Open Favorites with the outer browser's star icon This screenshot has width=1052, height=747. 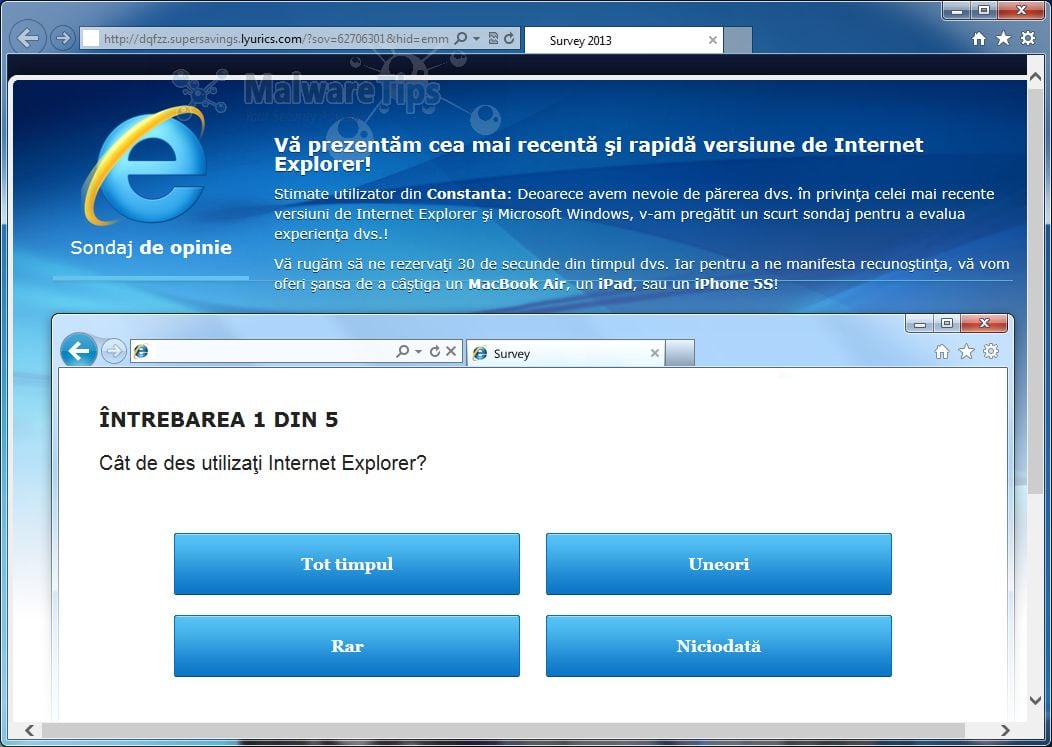[x=1003, y=38]
